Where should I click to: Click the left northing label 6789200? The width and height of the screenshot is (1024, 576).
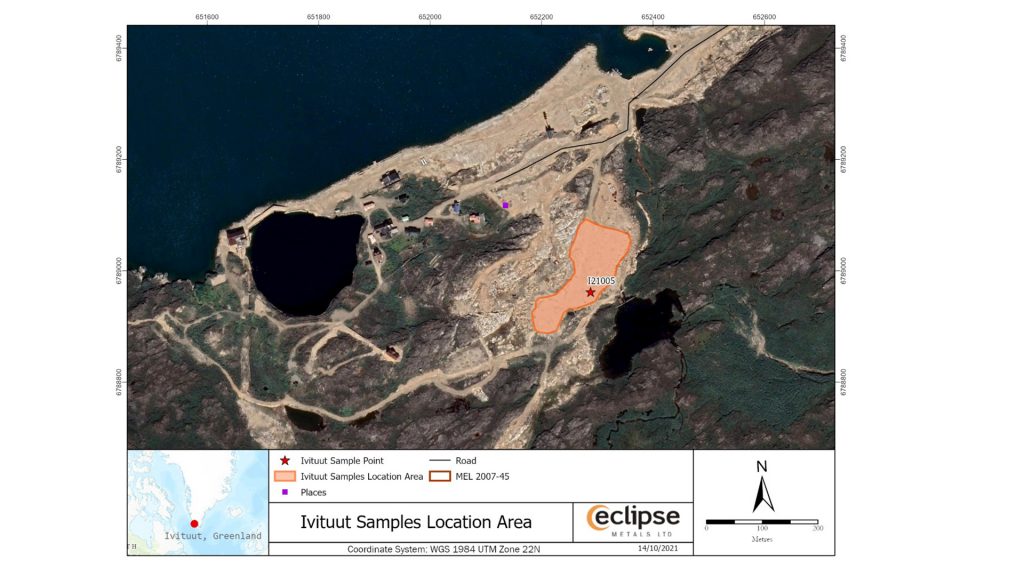tap(119, 159)
